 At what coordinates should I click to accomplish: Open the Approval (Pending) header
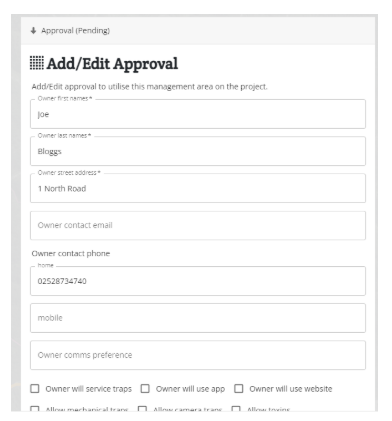tap(198, 31)
